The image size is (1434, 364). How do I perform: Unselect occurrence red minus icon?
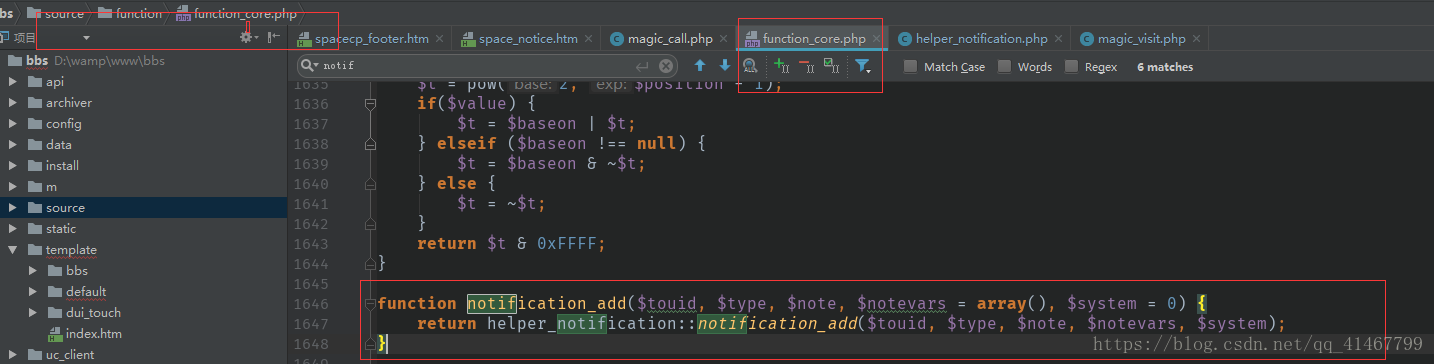(806, 66)
